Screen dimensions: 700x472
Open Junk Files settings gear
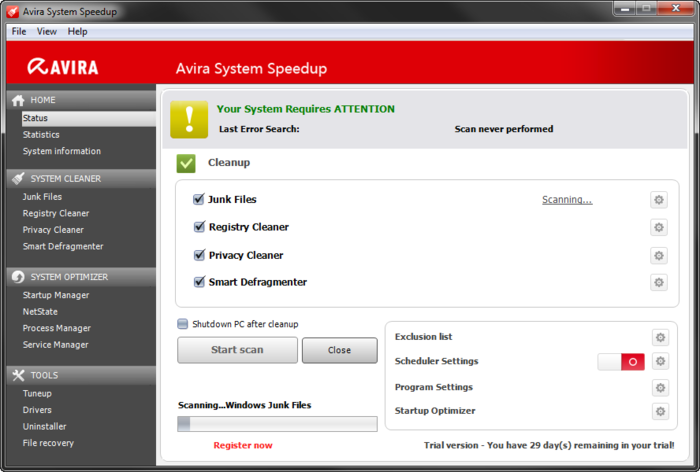pyautogui.click(x=658, y=200)
